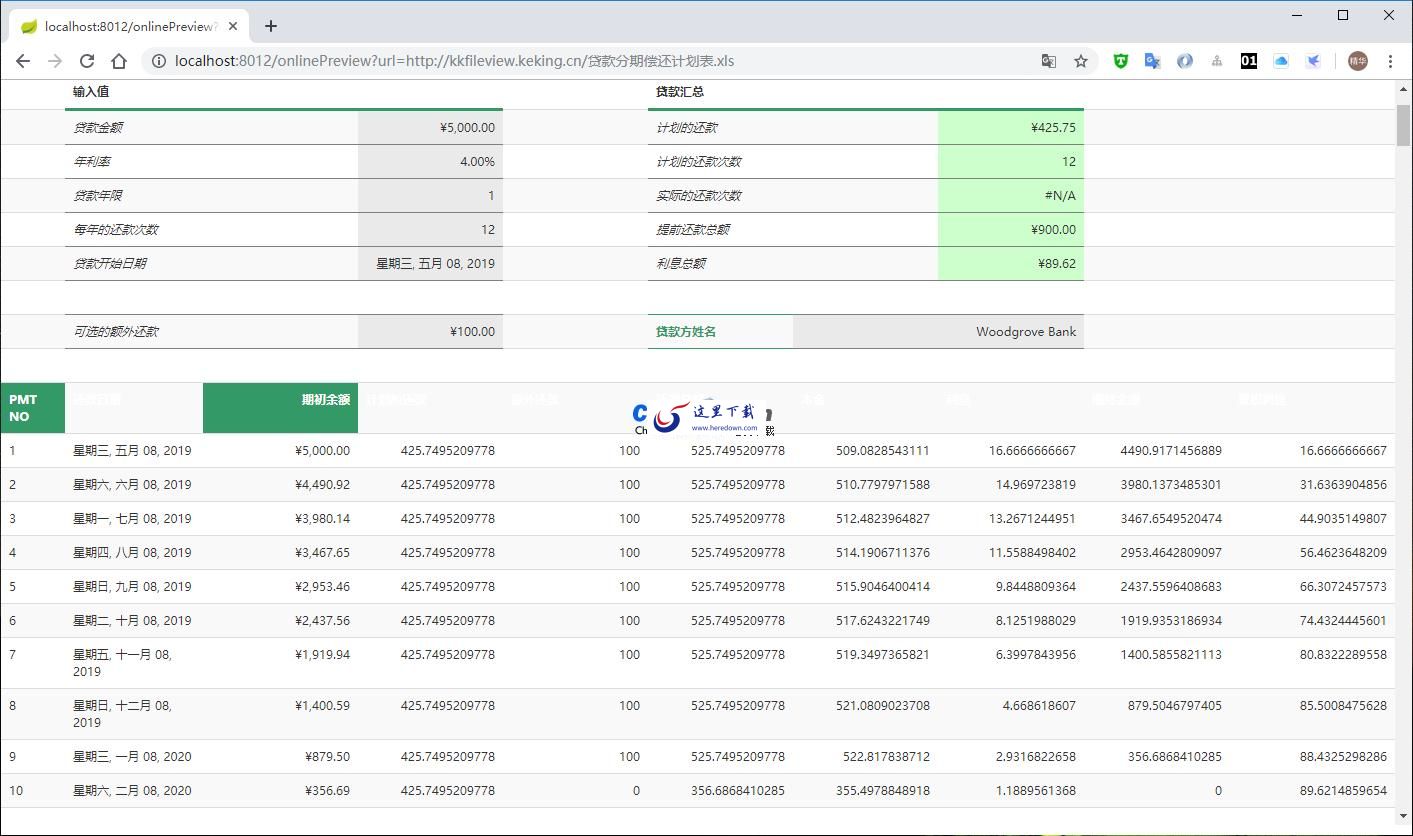The image size is (1413, 836).
Task: Click the 精华 profile avatar
Action: 1357,61
